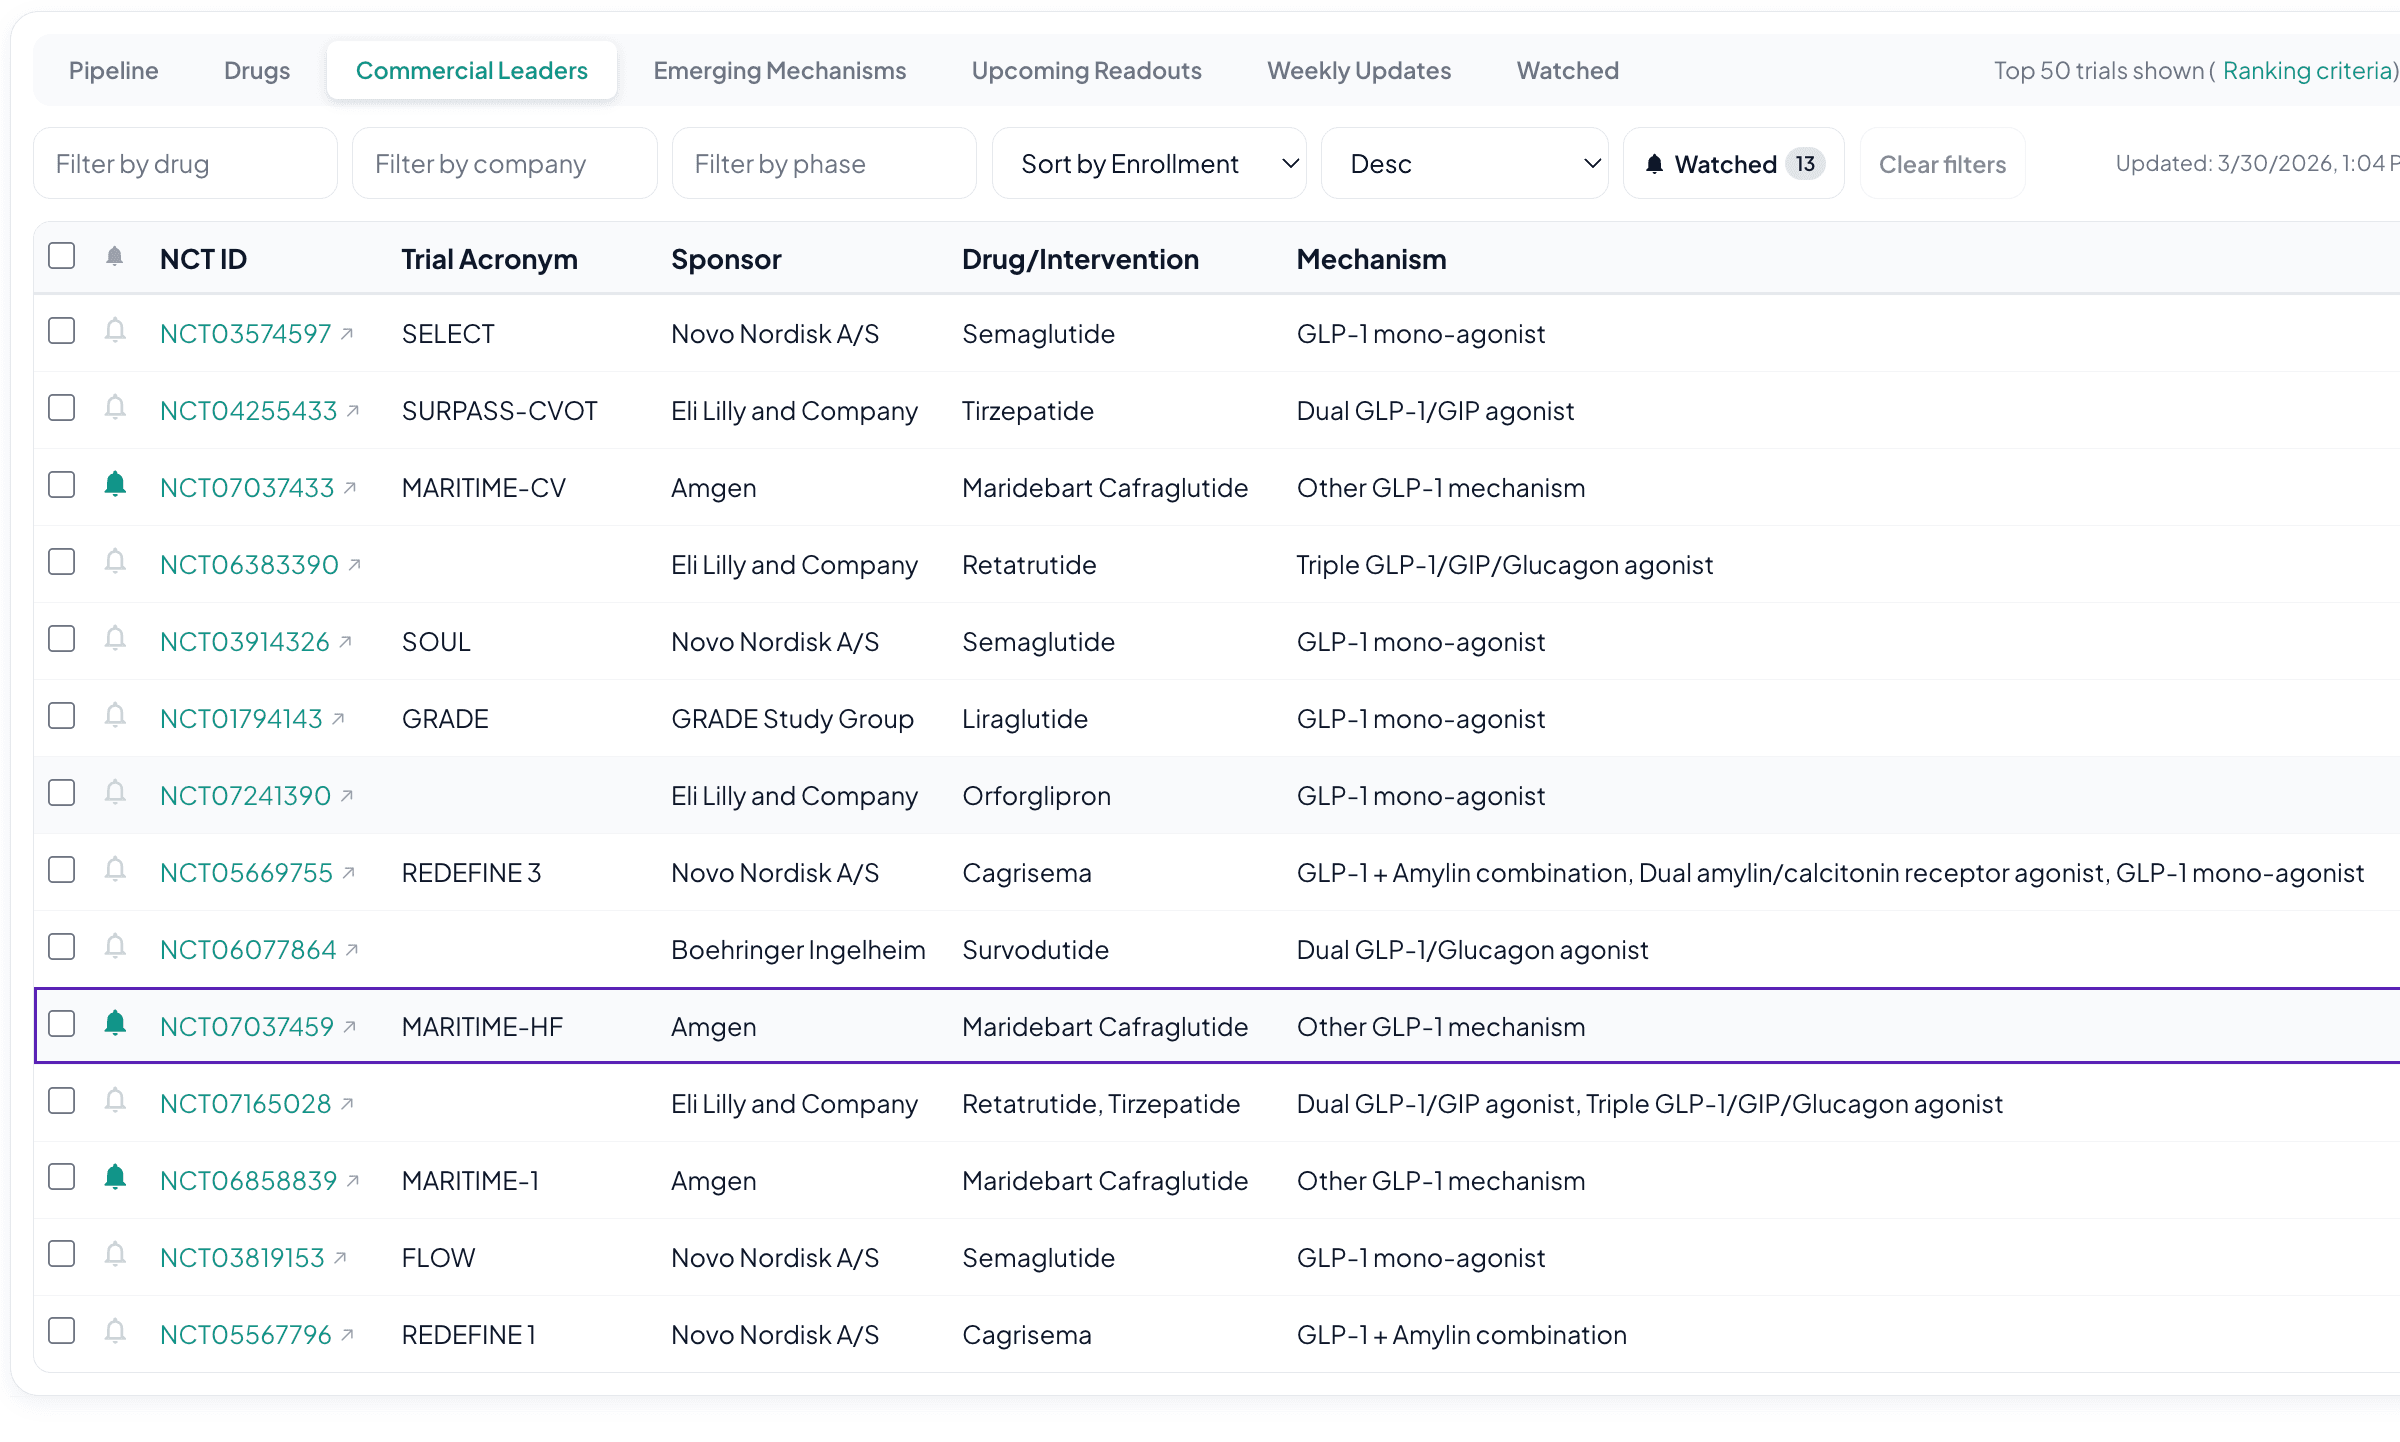Viewport: 2400px width, 1442px height.
Task: Open the Desc sort order dropdown
Action: [x=1465, y=163]
